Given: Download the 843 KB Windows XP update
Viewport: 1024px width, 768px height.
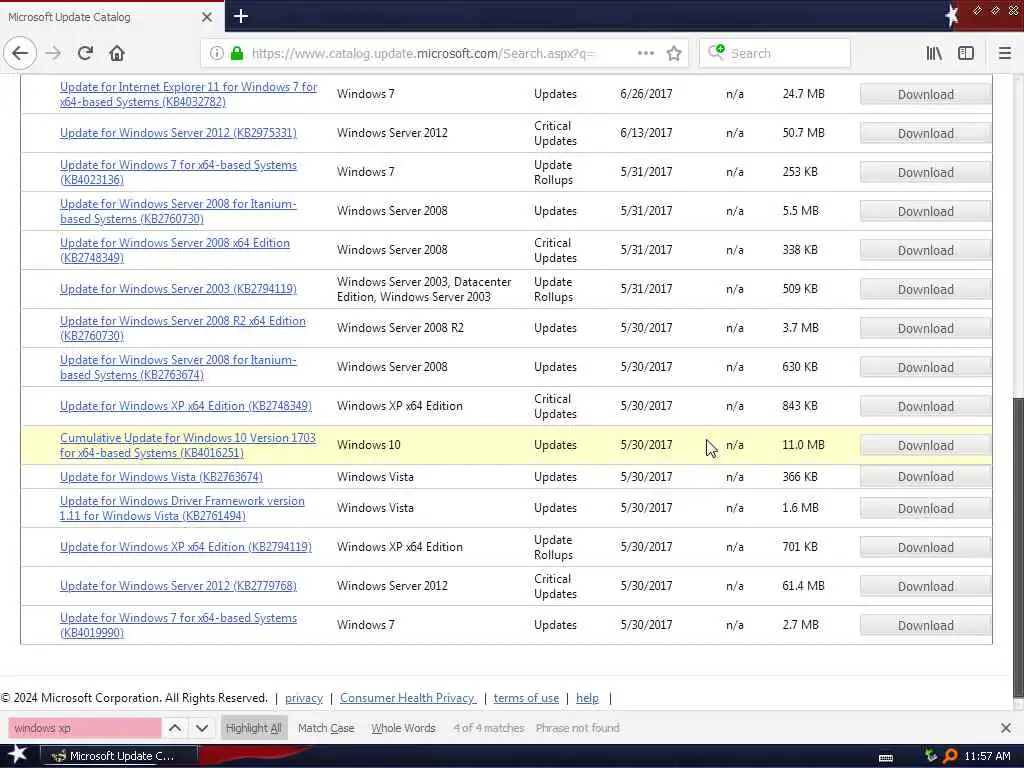Looking at the screenshot, I should (925, 406).
